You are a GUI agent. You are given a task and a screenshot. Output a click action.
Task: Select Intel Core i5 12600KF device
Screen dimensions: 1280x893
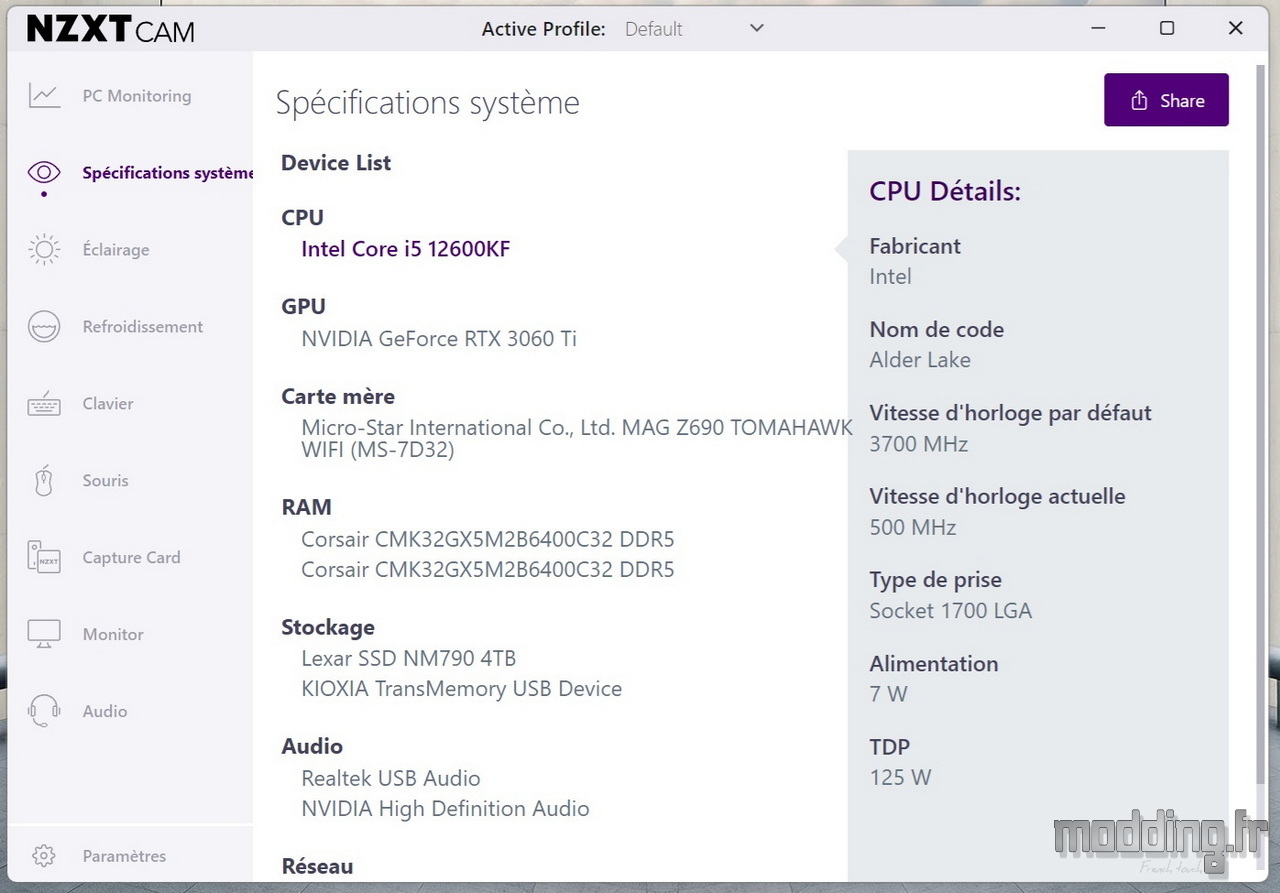click(406, 249)
